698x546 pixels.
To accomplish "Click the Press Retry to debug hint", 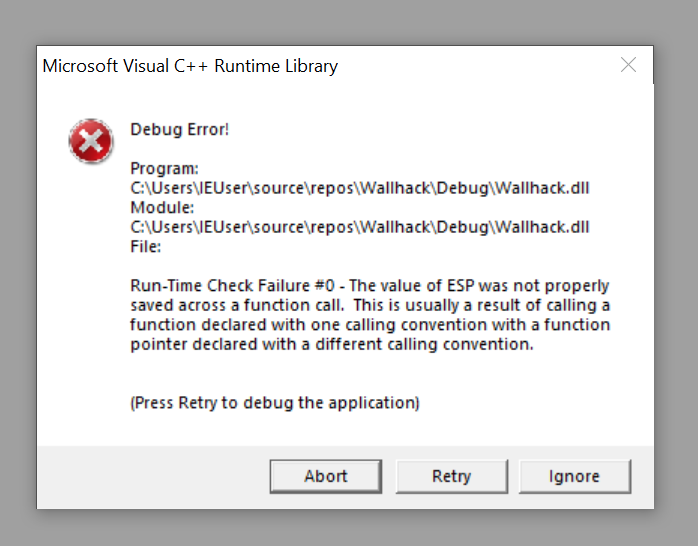I will click(275, 403).
